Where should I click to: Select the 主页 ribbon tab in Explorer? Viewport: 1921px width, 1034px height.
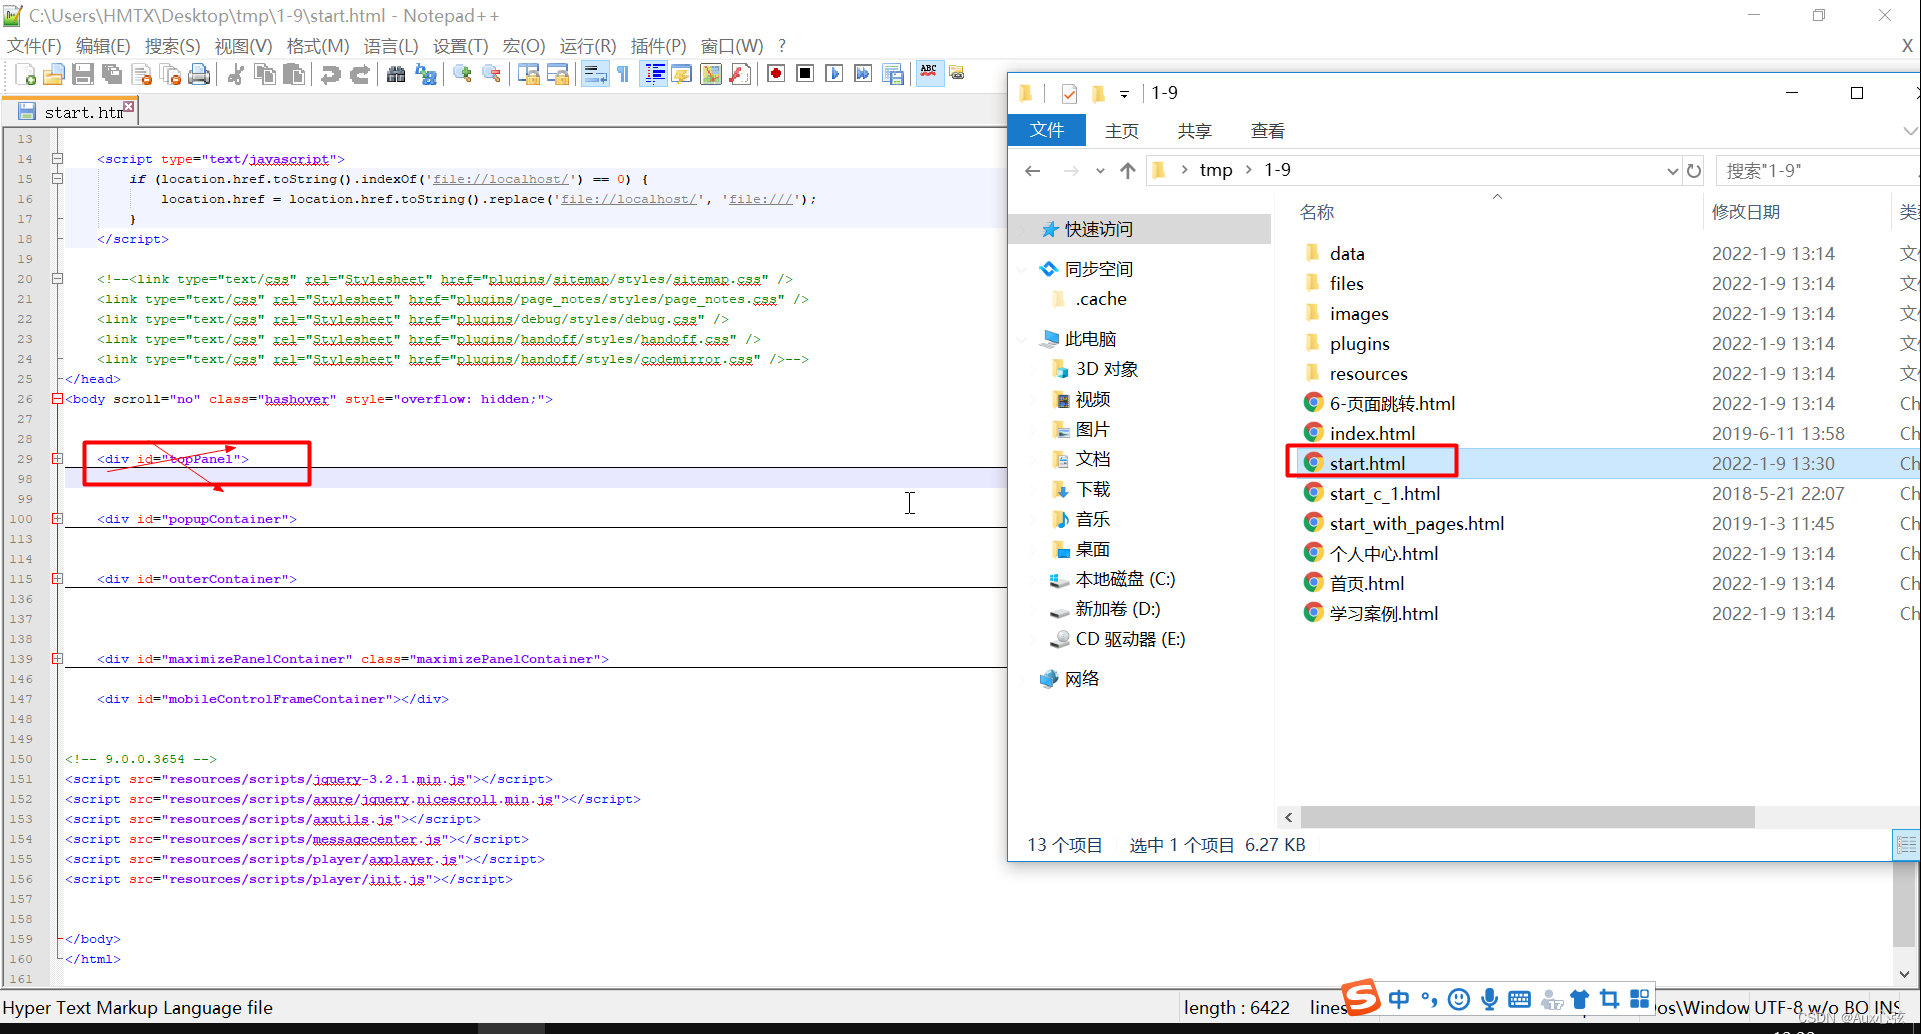[1122, 131]
